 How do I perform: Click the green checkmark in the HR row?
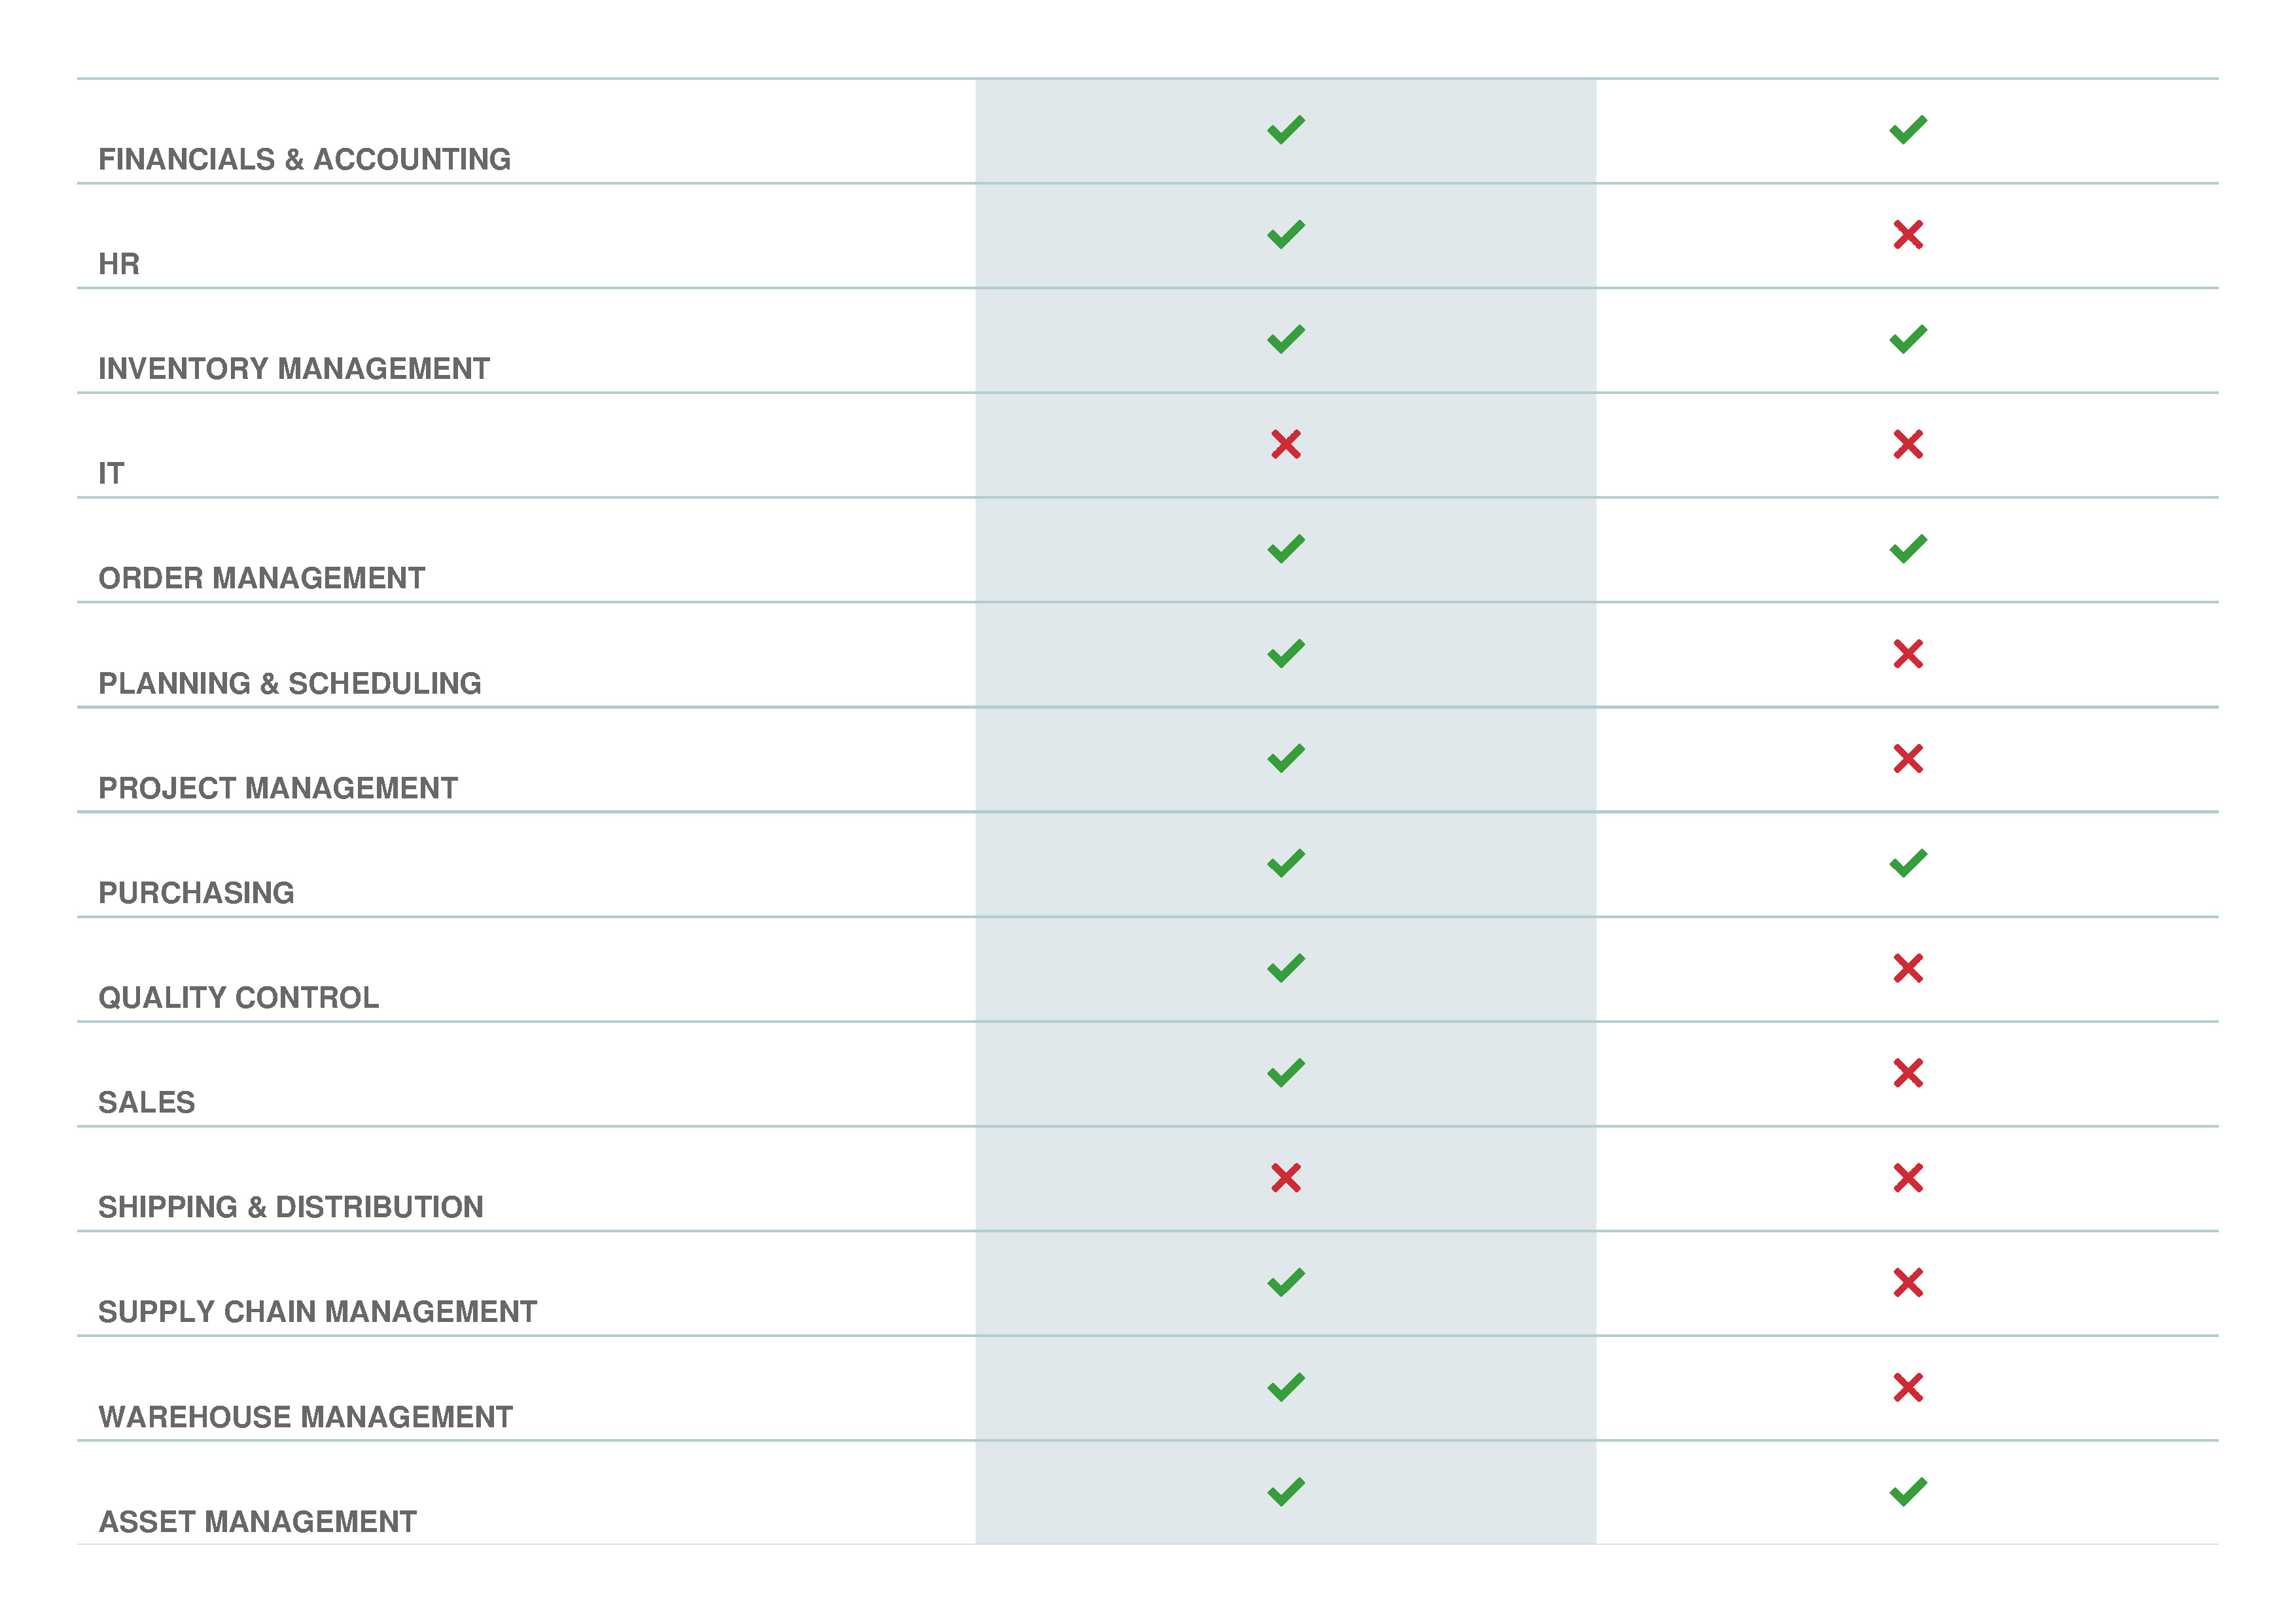[1285, 235]
